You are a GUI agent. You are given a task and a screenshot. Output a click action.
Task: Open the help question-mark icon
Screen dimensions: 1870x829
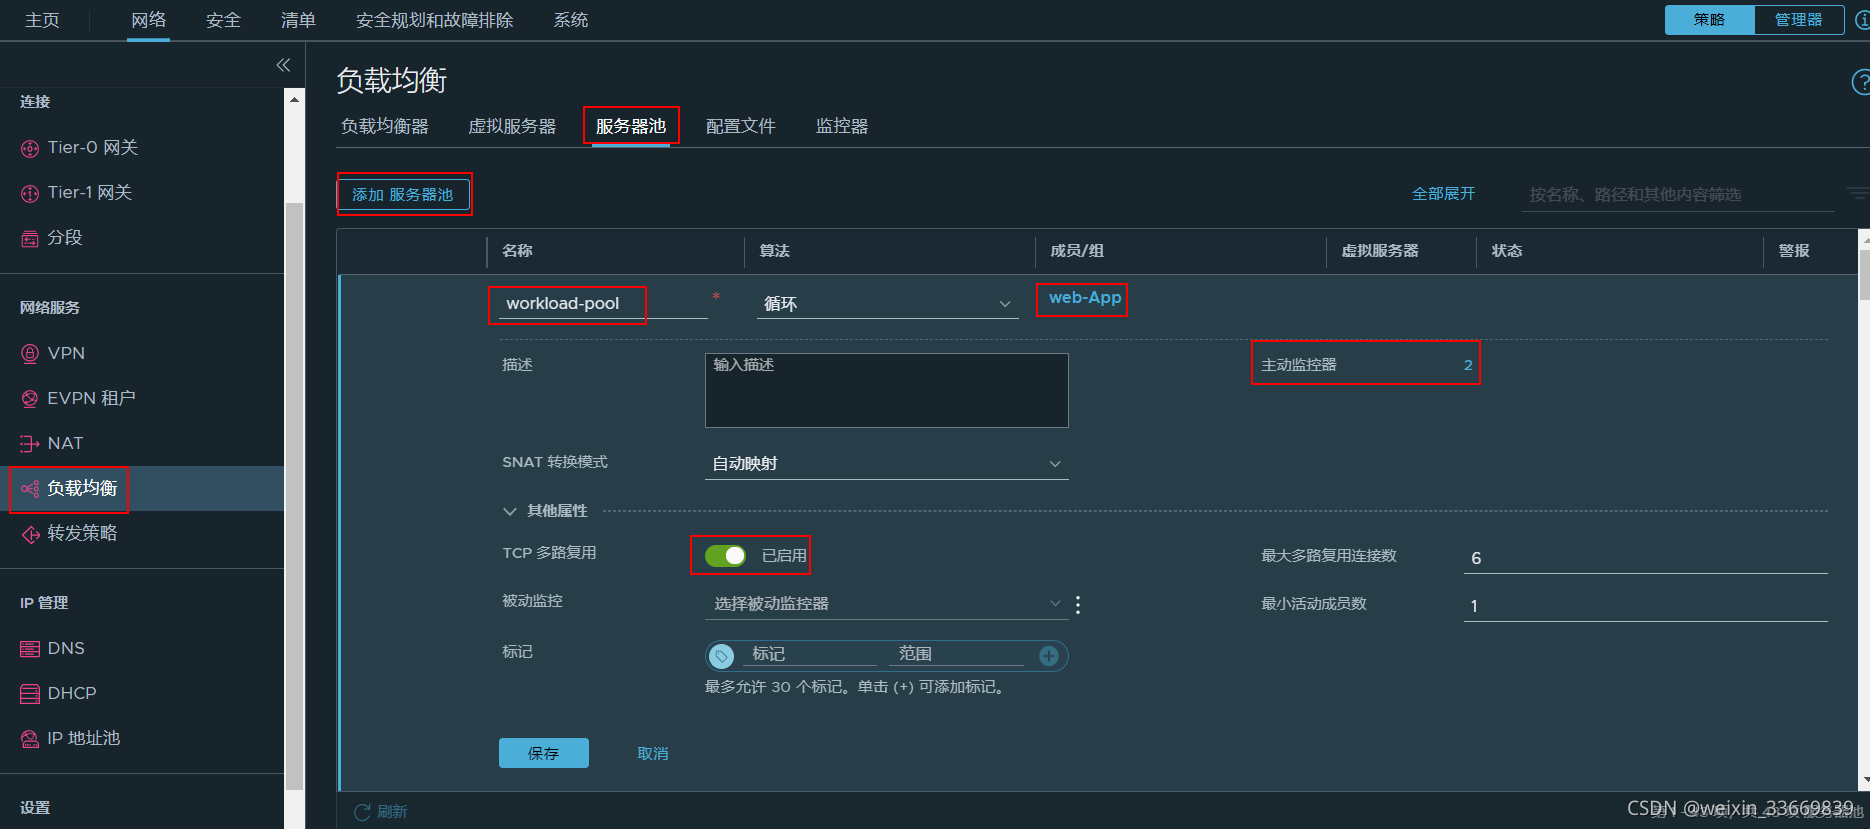1861,82
